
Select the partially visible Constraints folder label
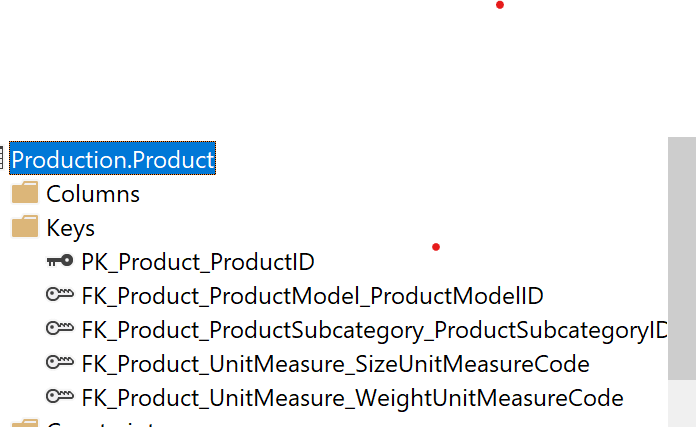coord(102,424)
